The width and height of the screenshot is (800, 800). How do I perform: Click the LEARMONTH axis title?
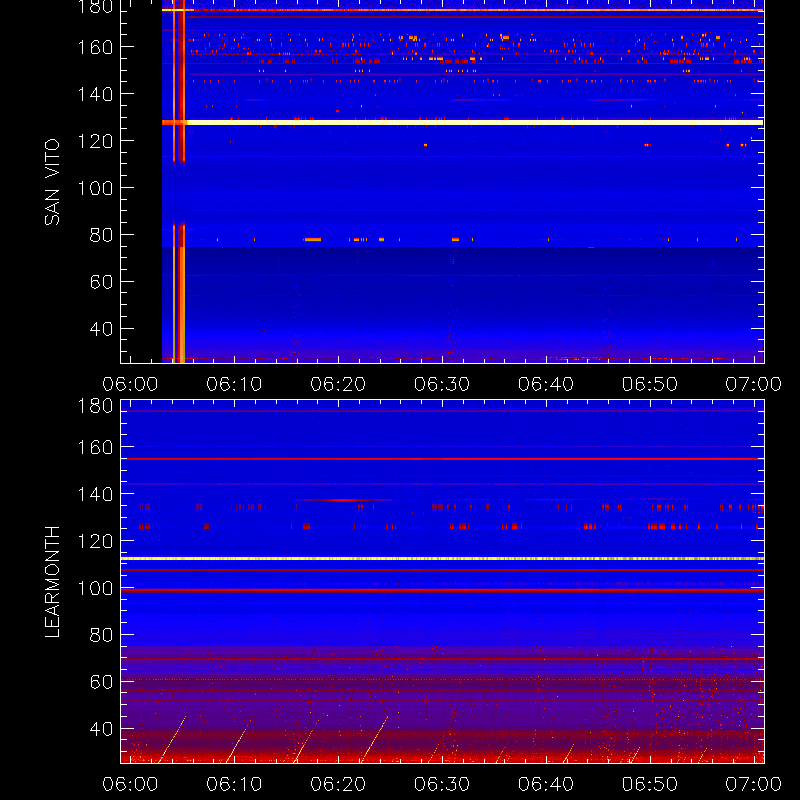tap(52, 582)
